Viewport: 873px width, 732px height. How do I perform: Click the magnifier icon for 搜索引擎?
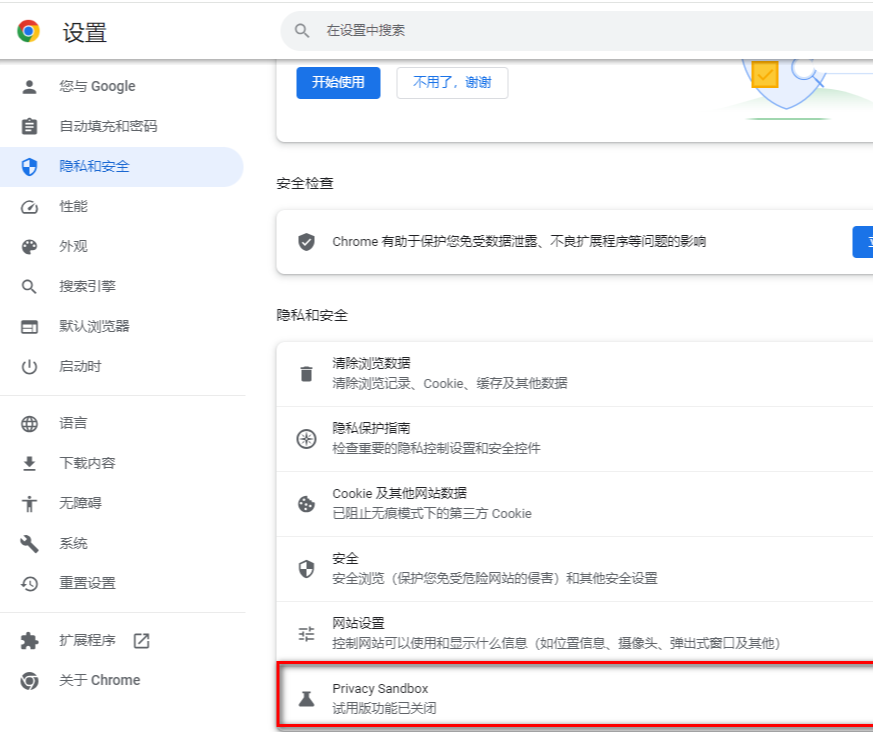coord(29,287)
